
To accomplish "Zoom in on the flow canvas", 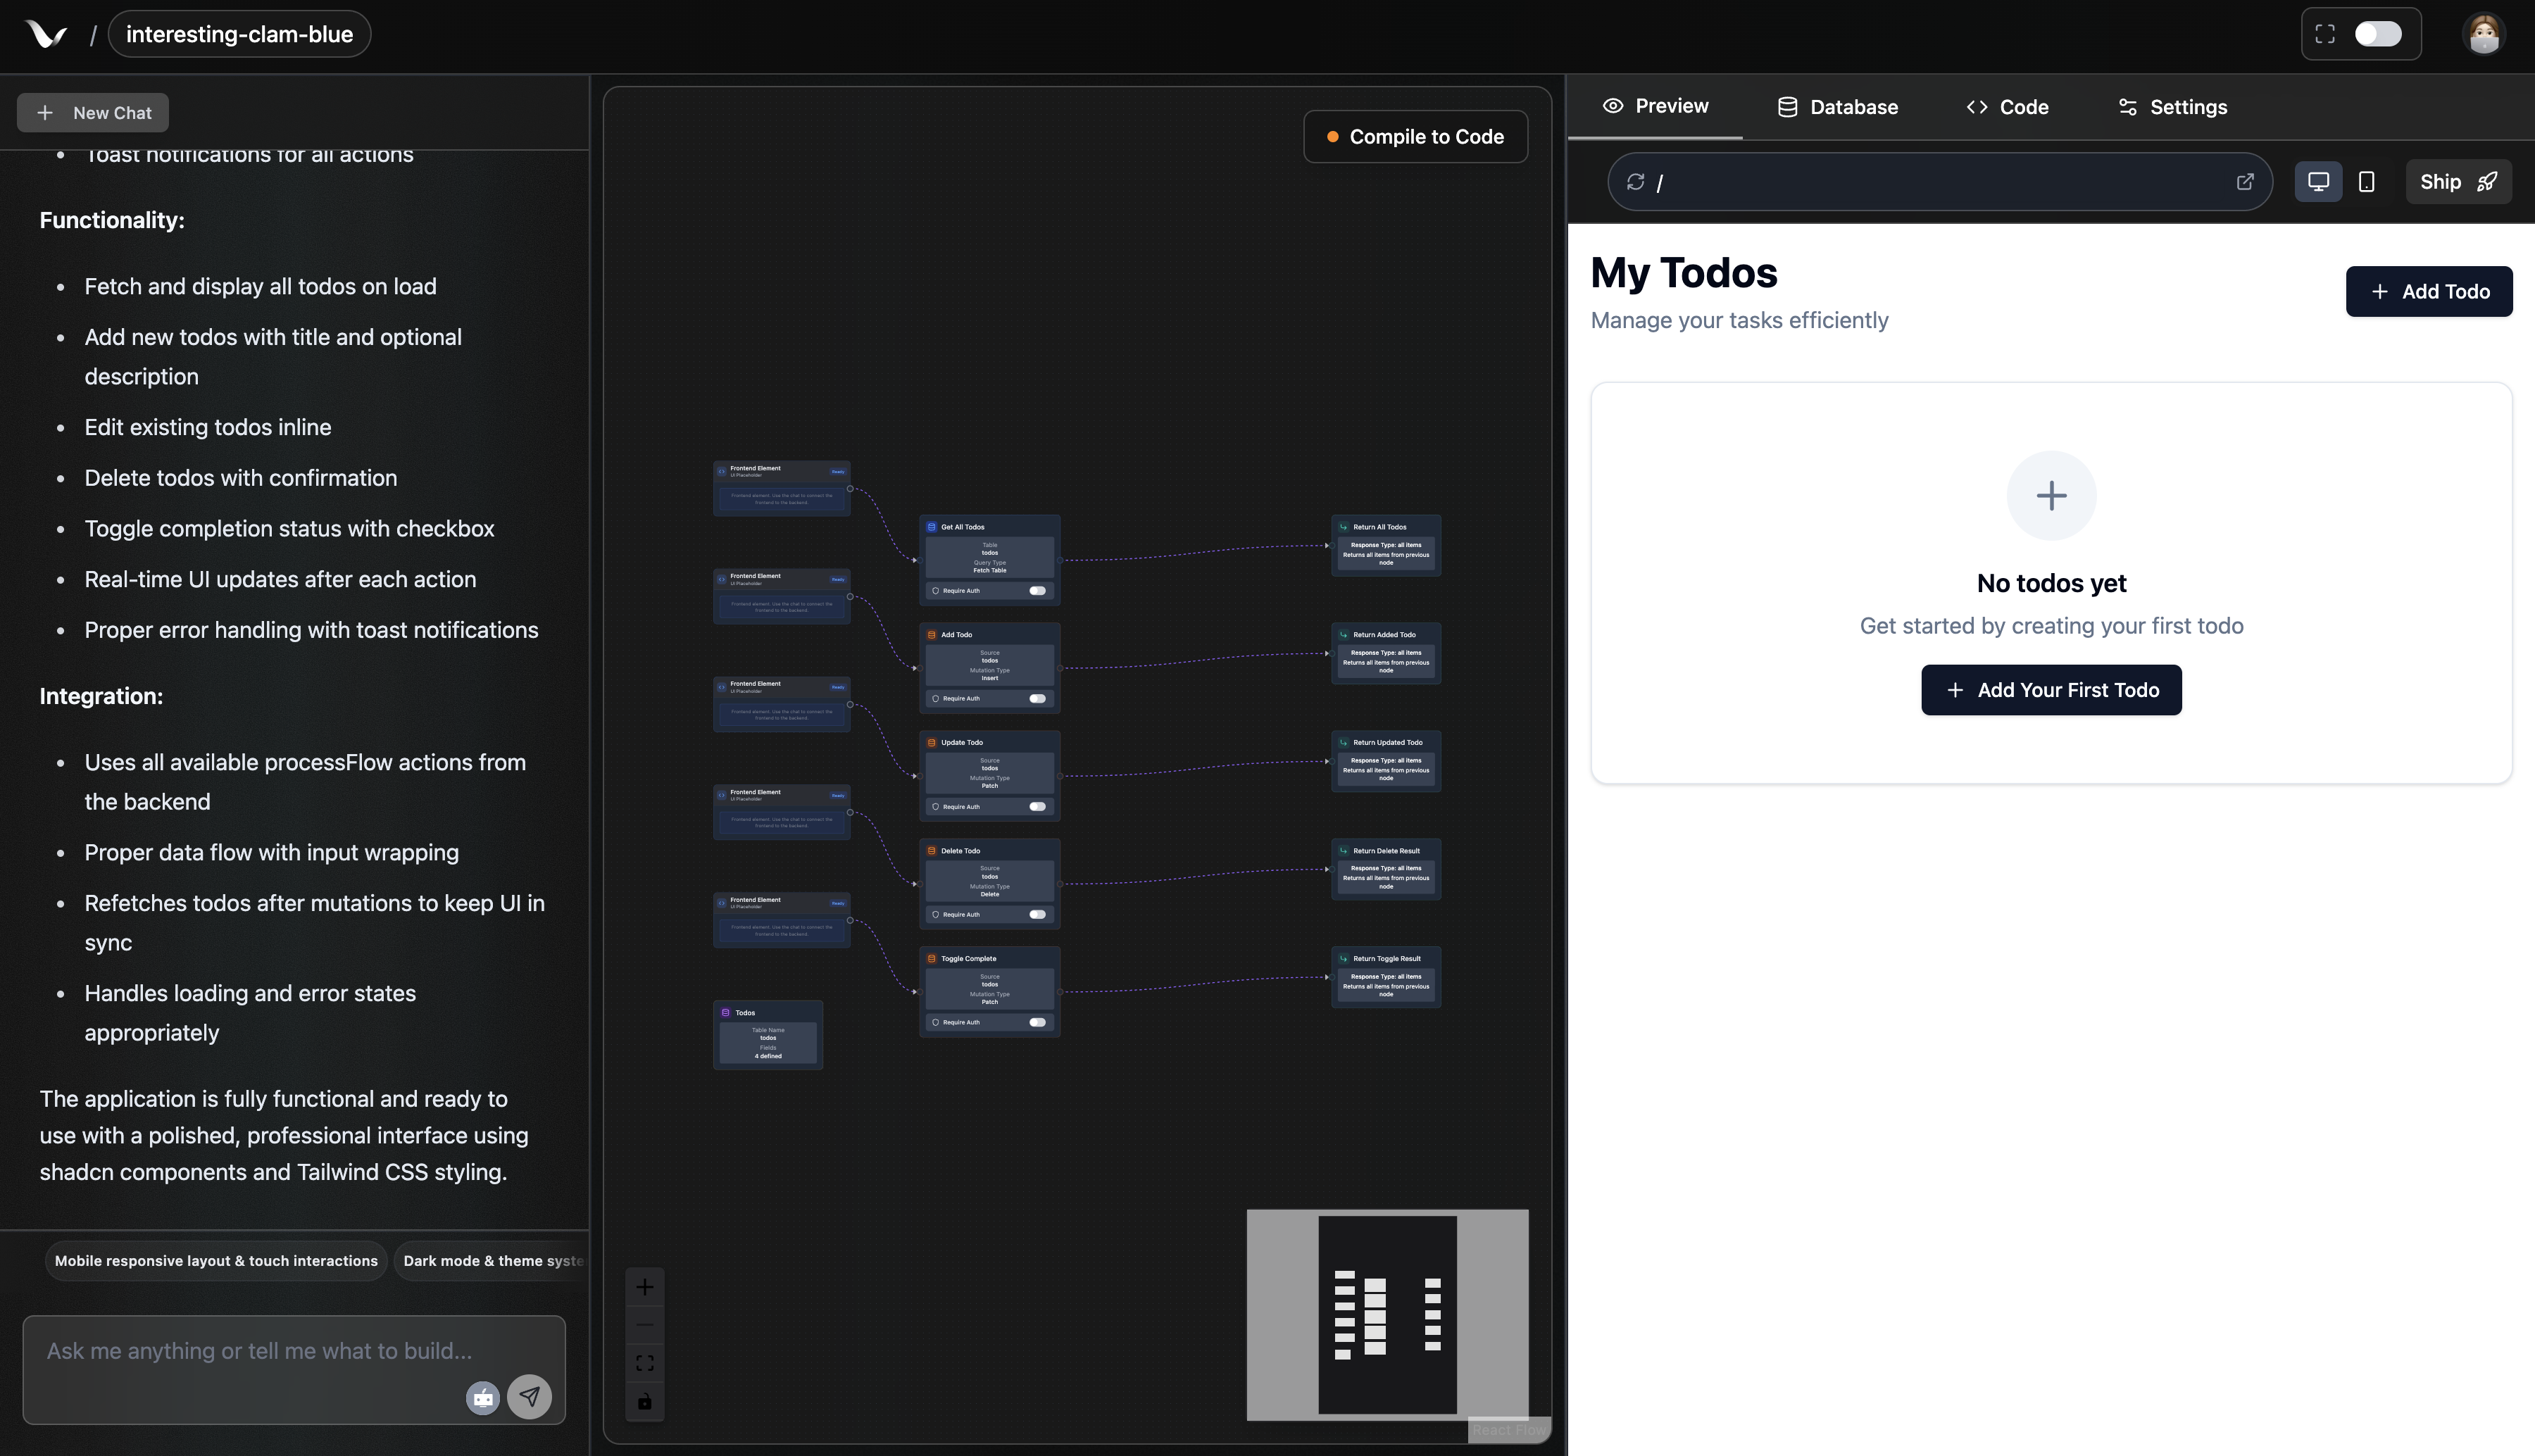I will coord(645,1287).
